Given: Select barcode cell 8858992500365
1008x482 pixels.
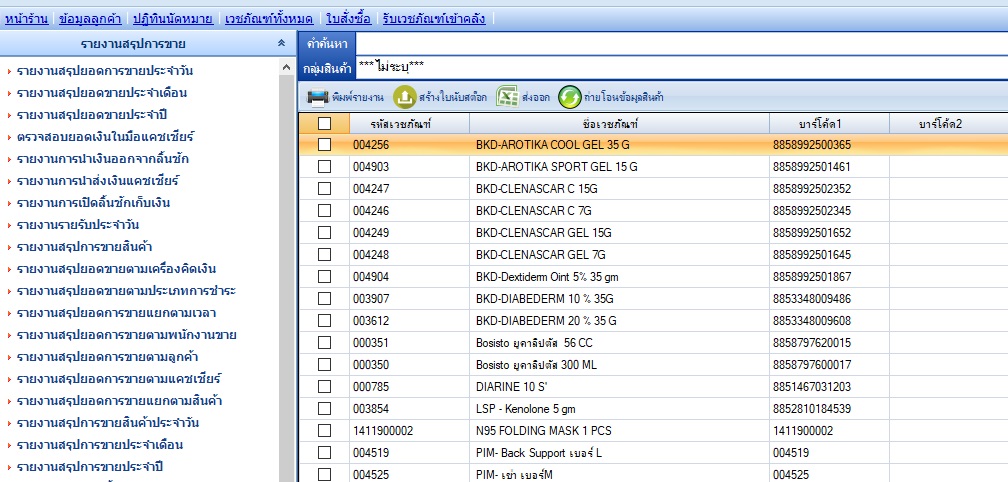Looking at the screenshot, I should click(x=829, y=145).
